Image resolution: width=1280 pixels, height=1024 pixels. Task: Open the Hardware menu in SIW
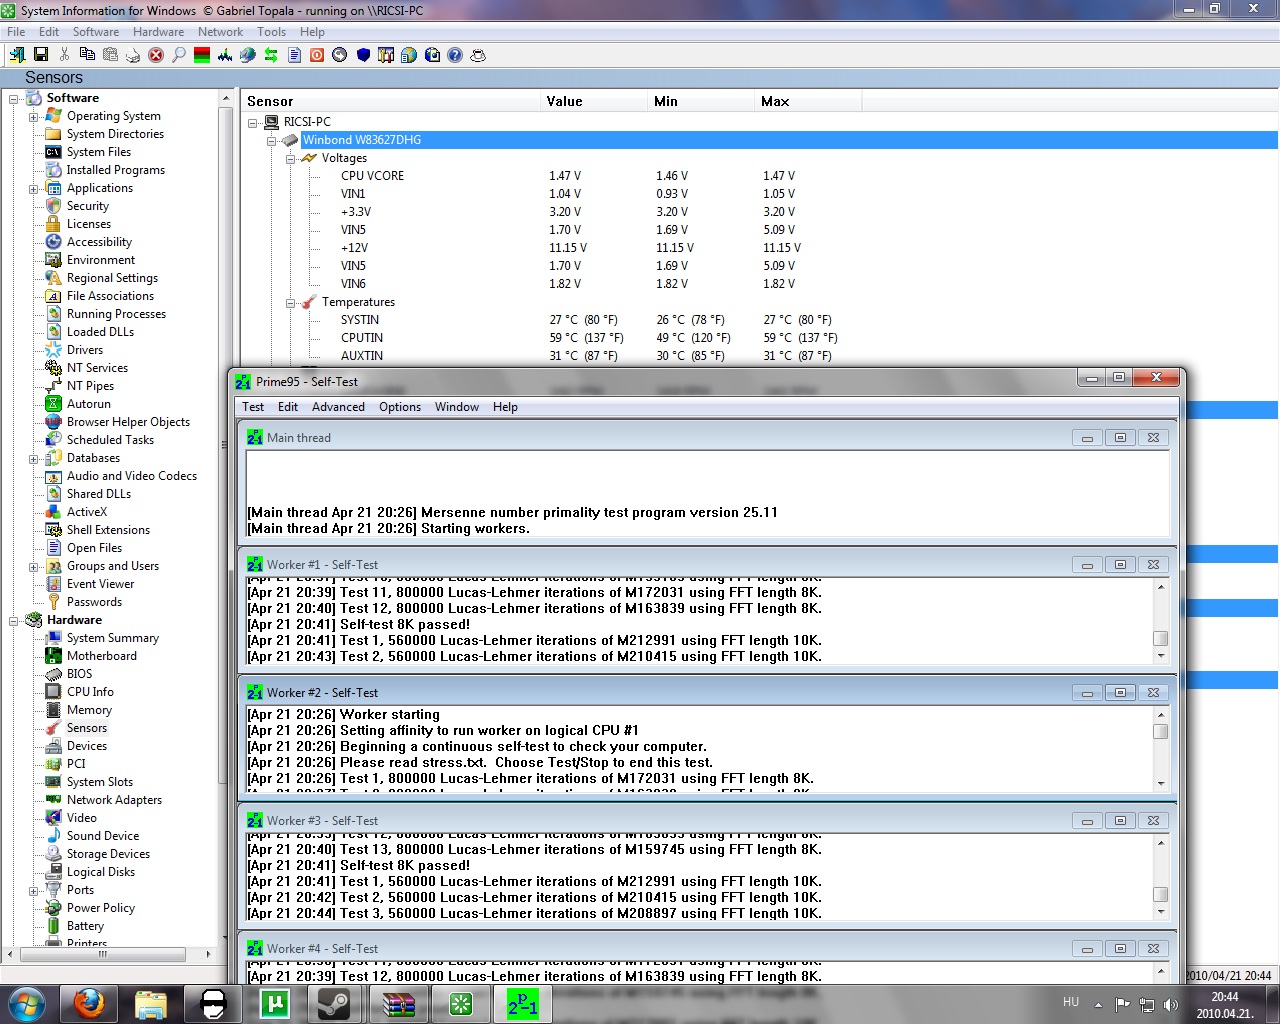coord(158,32)
